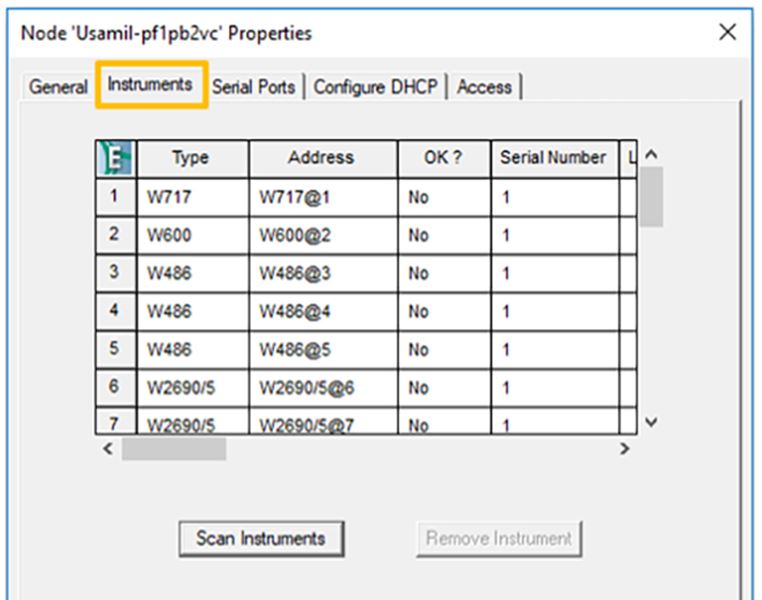This screenshot has height=600, width=762.
Task: Switch to the General tab
Action: click(58, 87)
